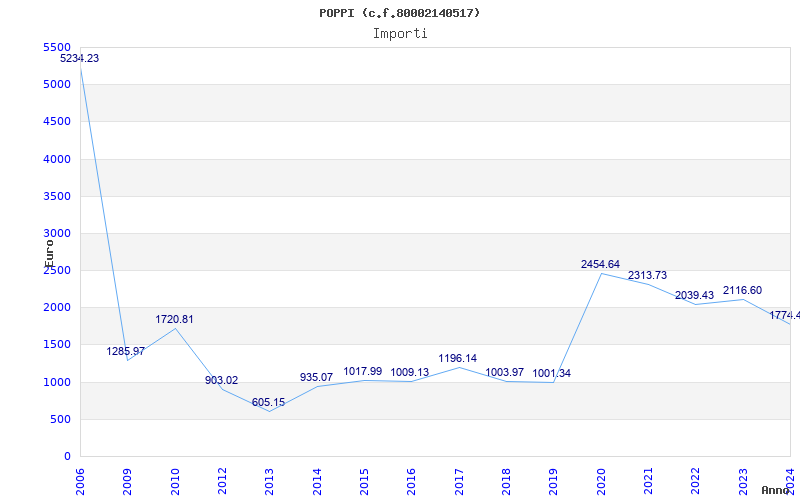The image size is (800, 500).
Task: Click the chart title POPPI (c.f.80002140517)
Action: 399,13
